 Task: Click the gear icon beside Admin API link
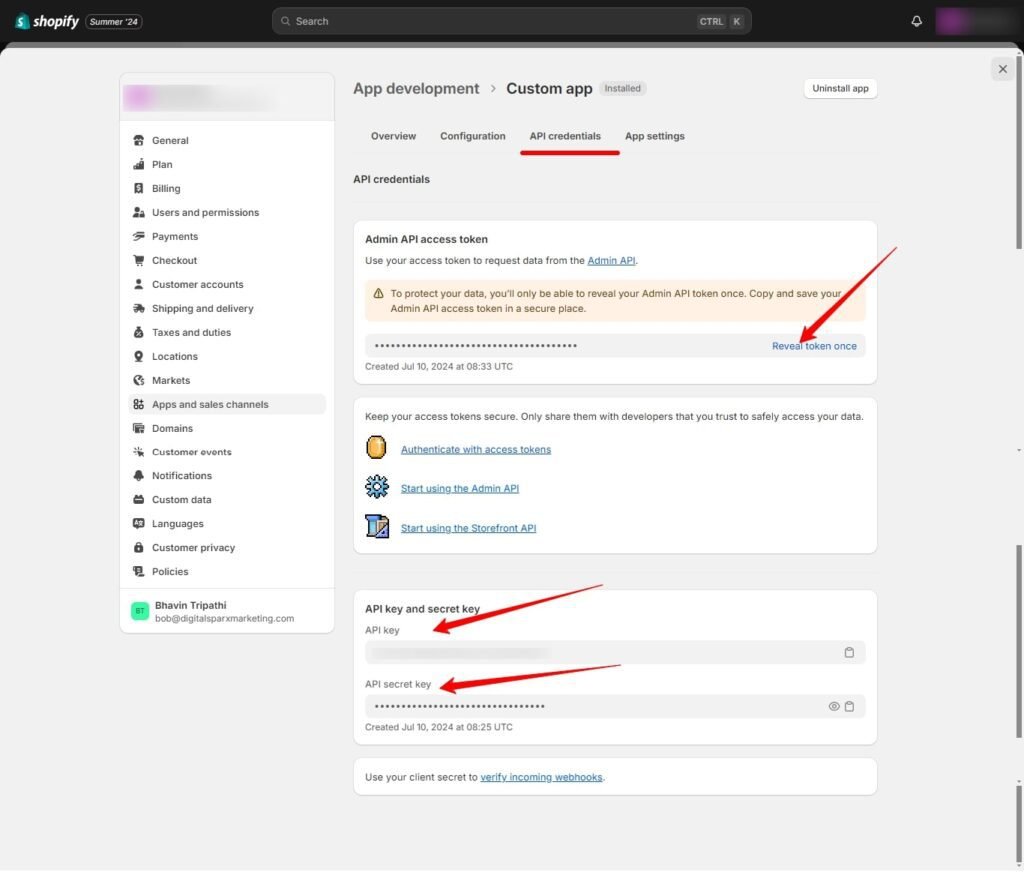click(x=377, y=487)
